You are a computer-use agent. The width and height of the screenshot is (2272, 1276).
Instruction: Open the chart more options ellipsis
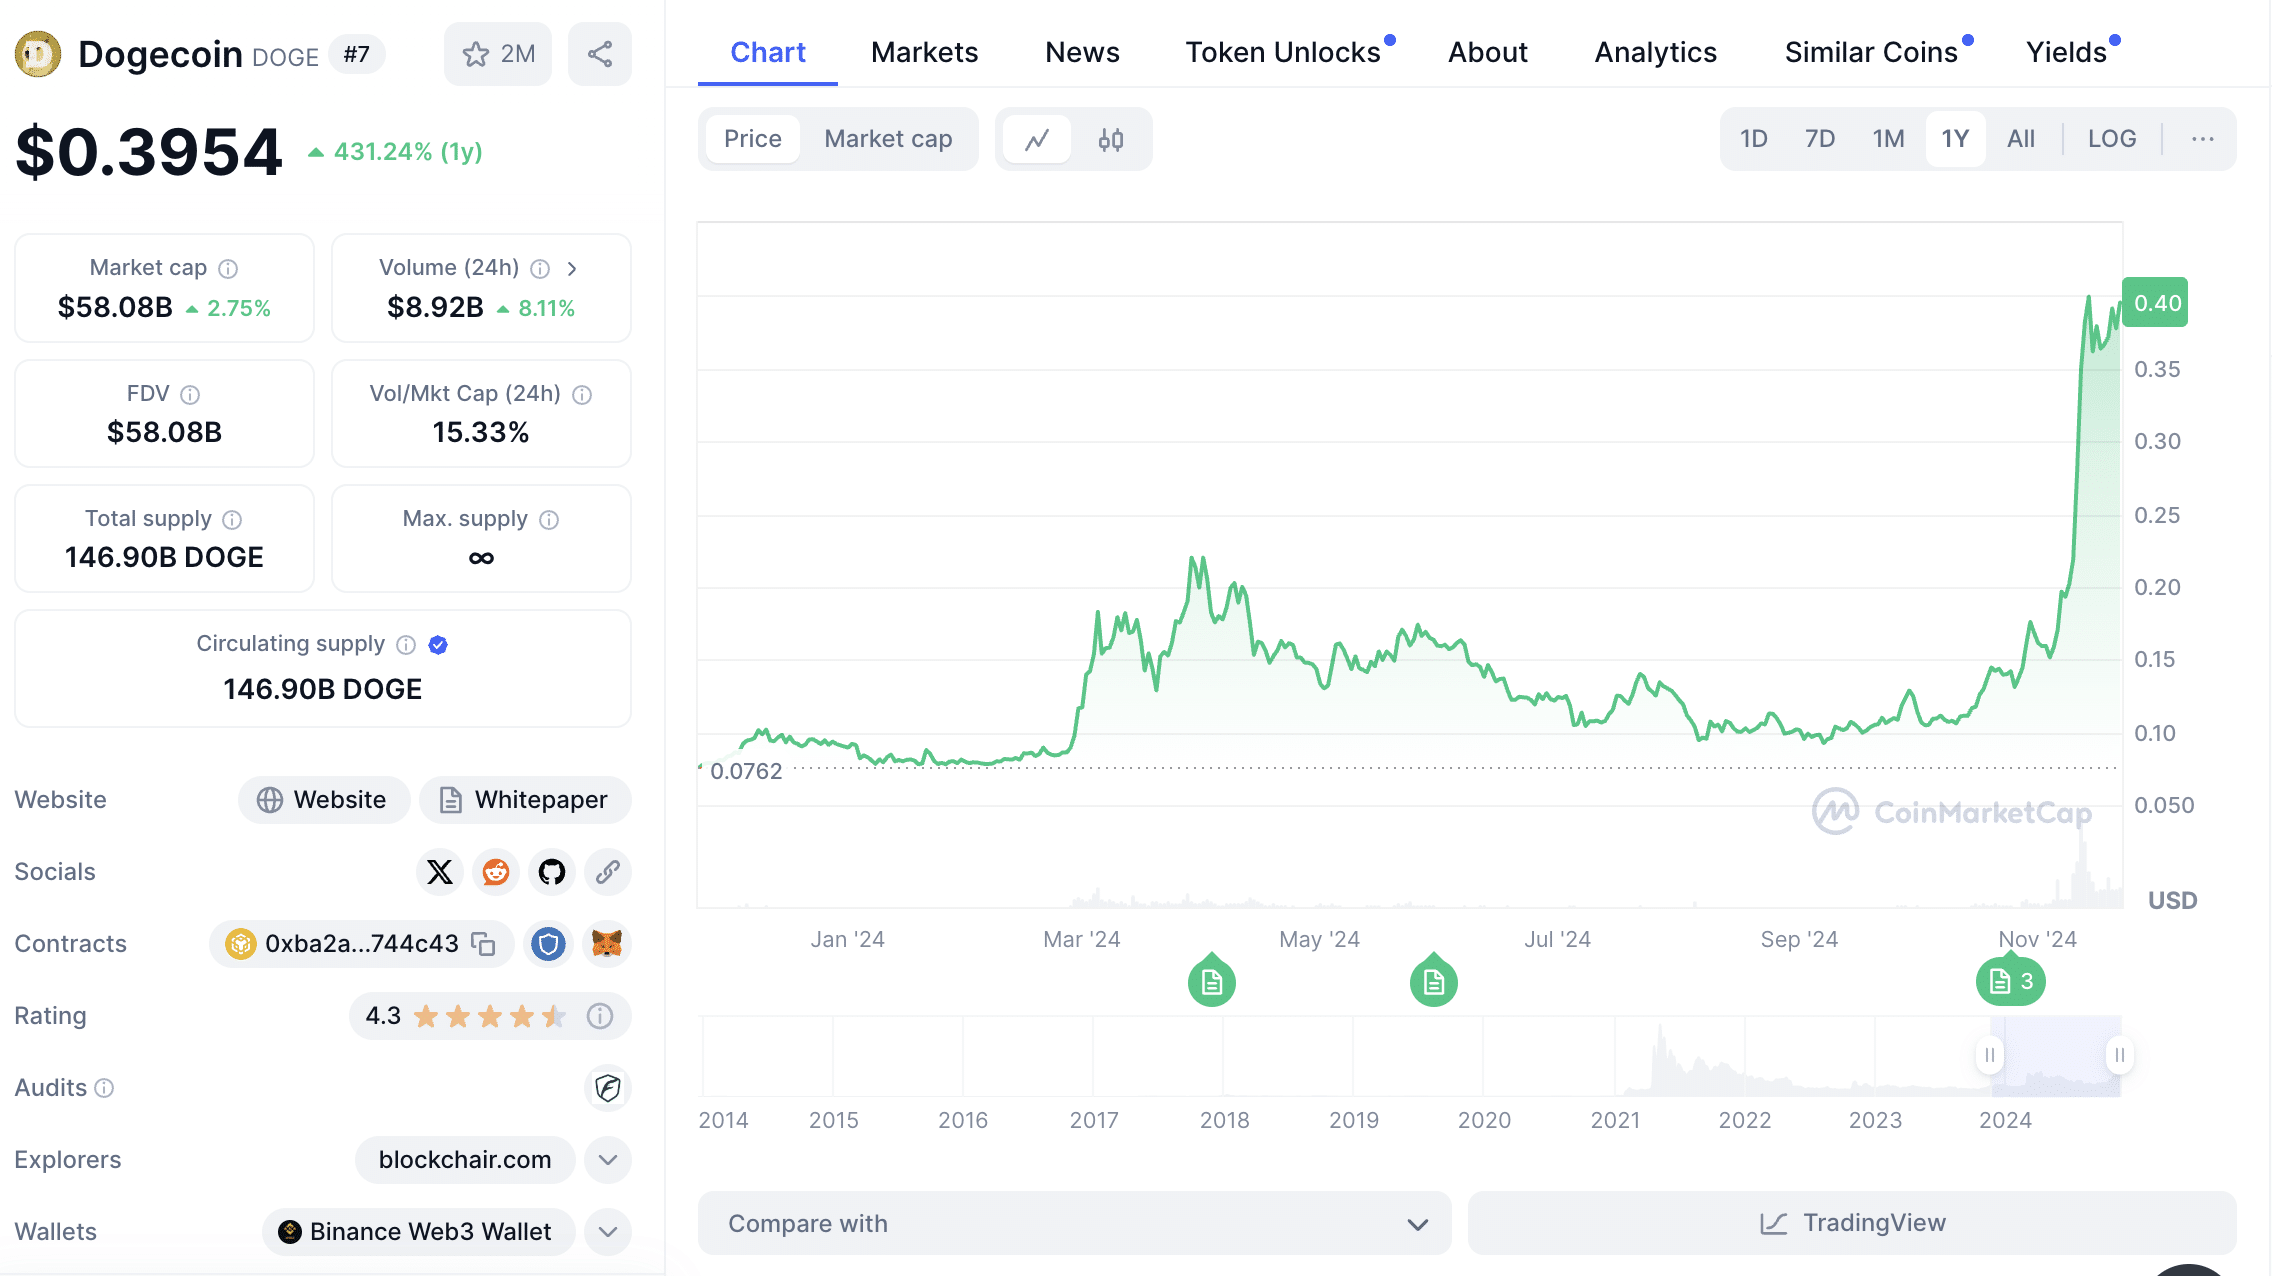pos(2203,139)
